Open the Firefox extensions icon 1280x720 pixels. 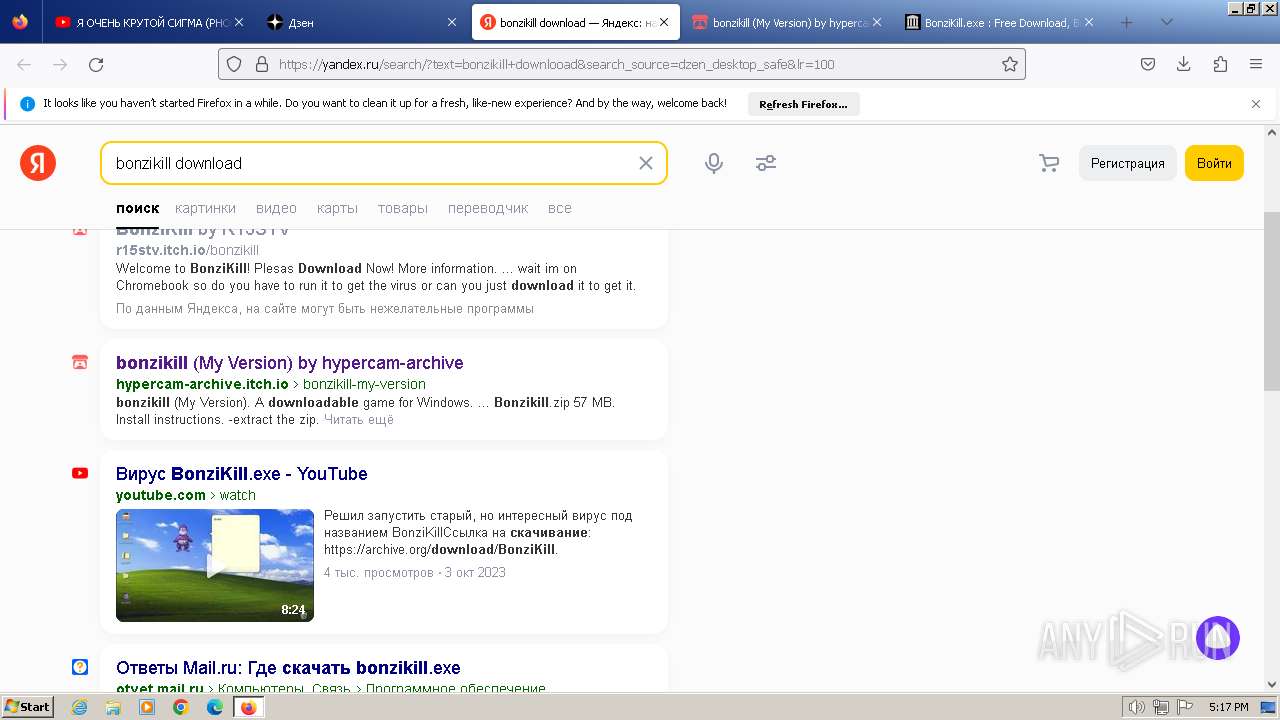click(x=1220, y=64)
